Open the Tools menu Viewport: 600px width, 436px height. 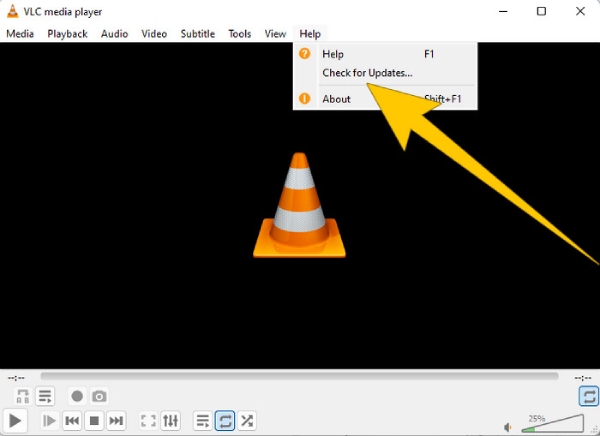tap(240, 34)
